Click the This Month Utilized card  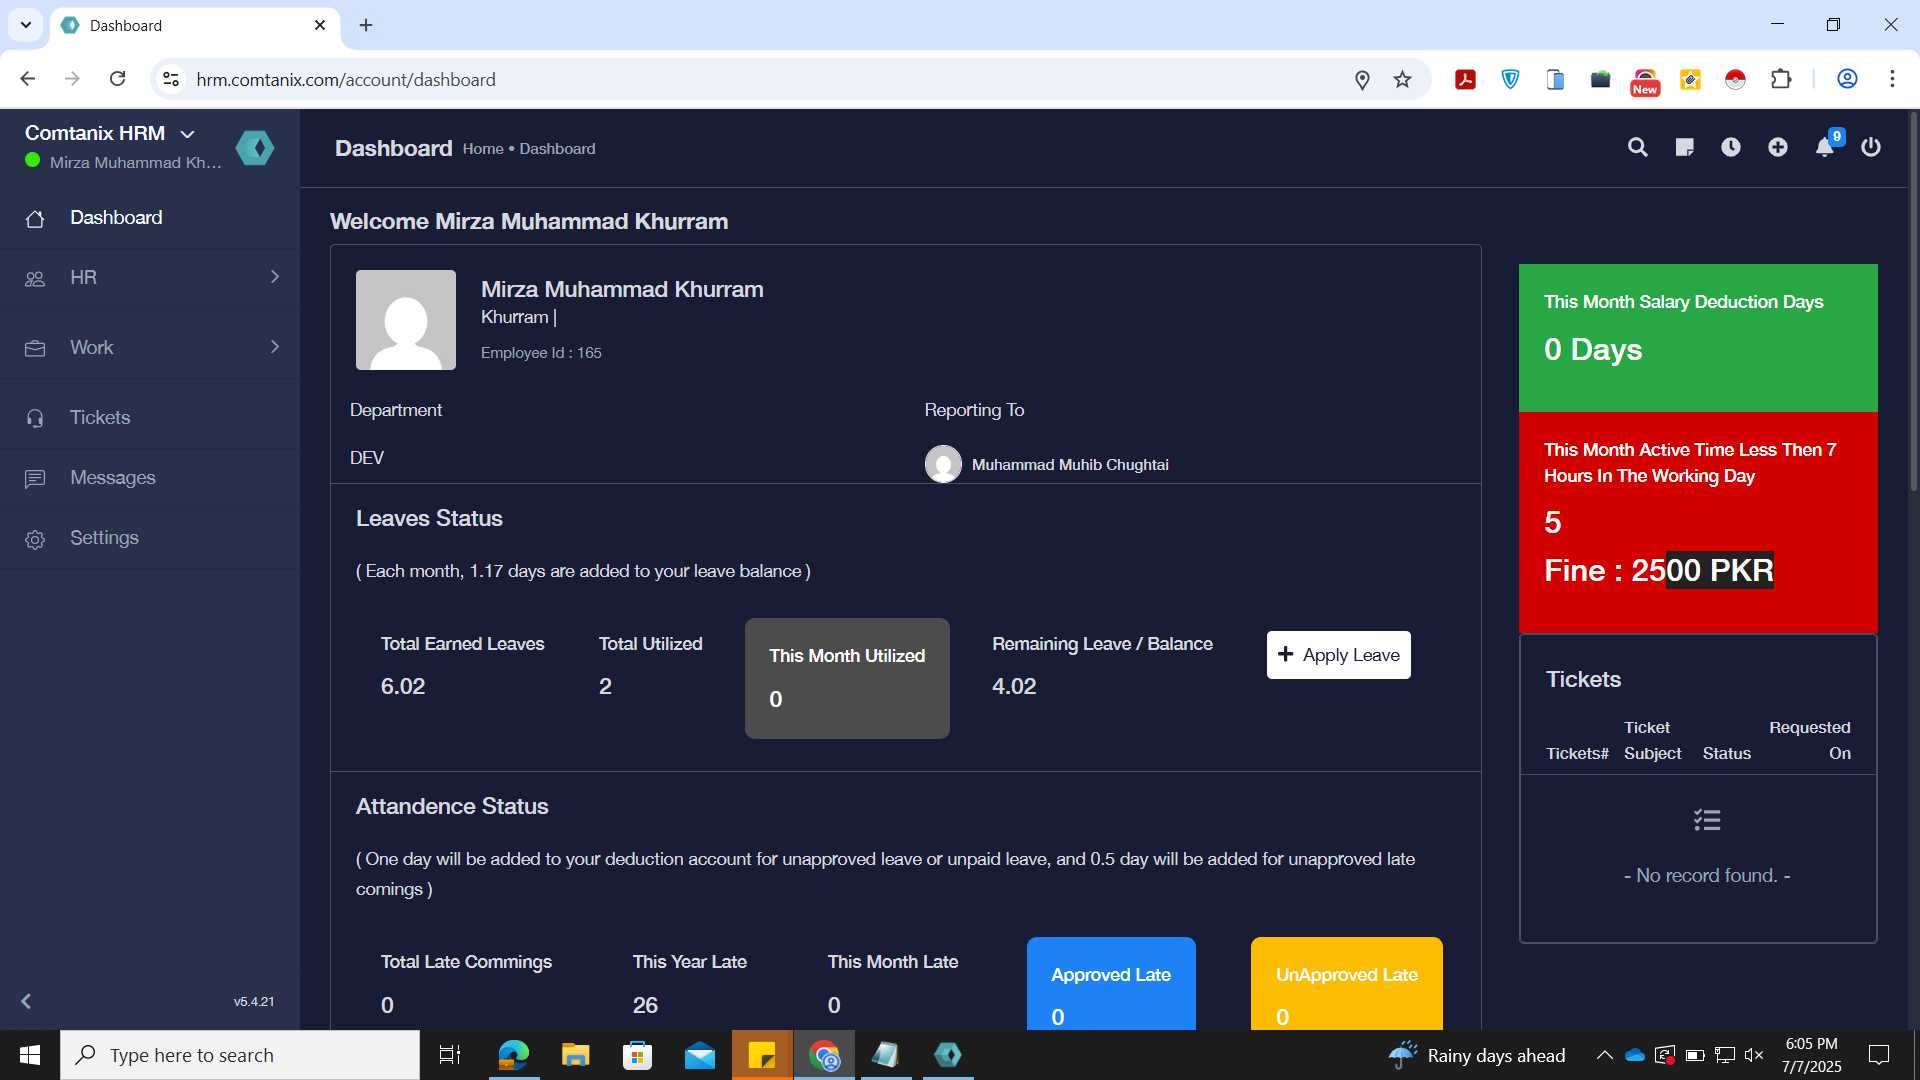tap(847, 679)
